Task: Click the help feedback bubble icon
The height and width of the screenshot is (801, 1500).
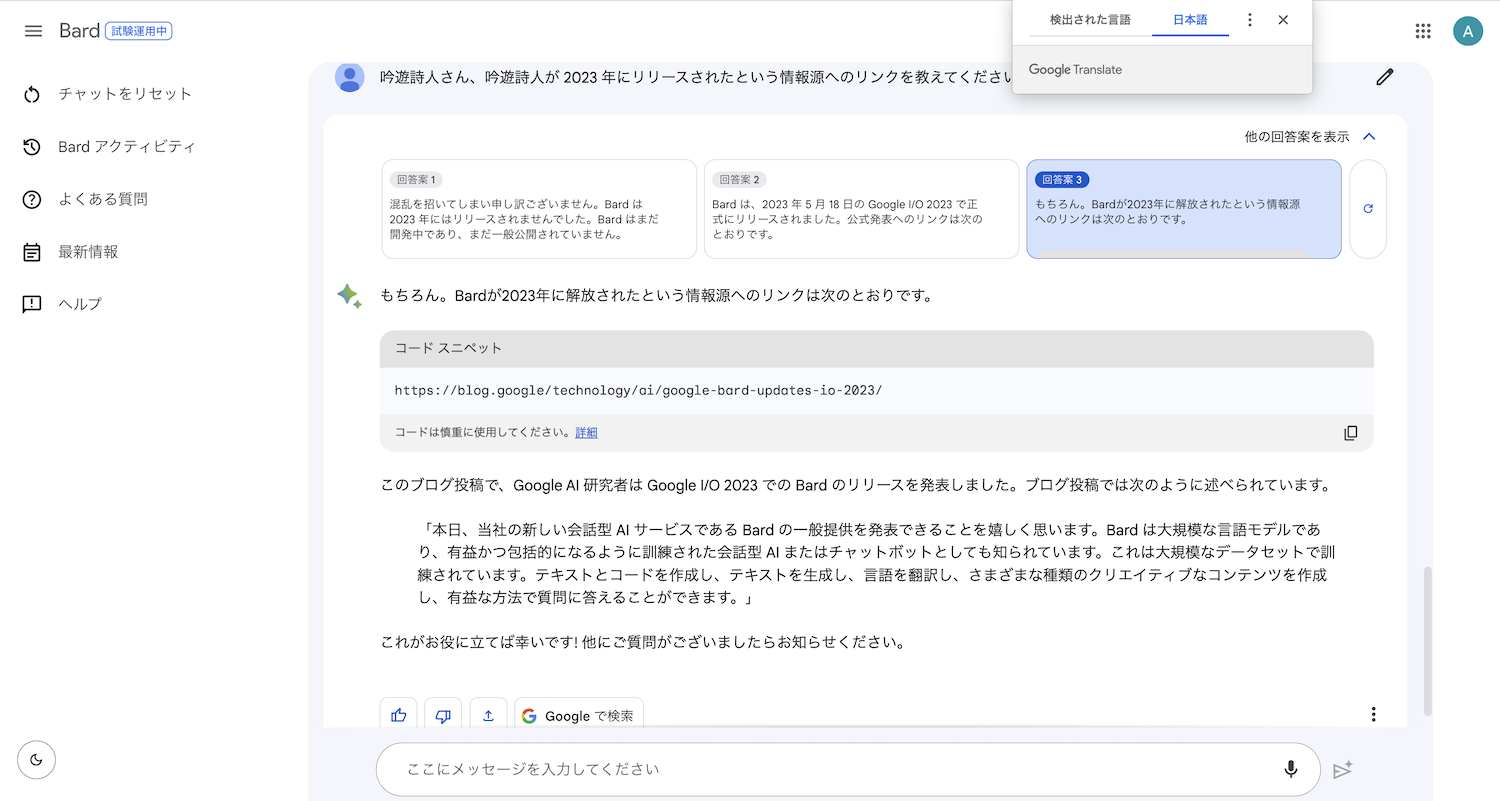Action: (x=32, y=304)
